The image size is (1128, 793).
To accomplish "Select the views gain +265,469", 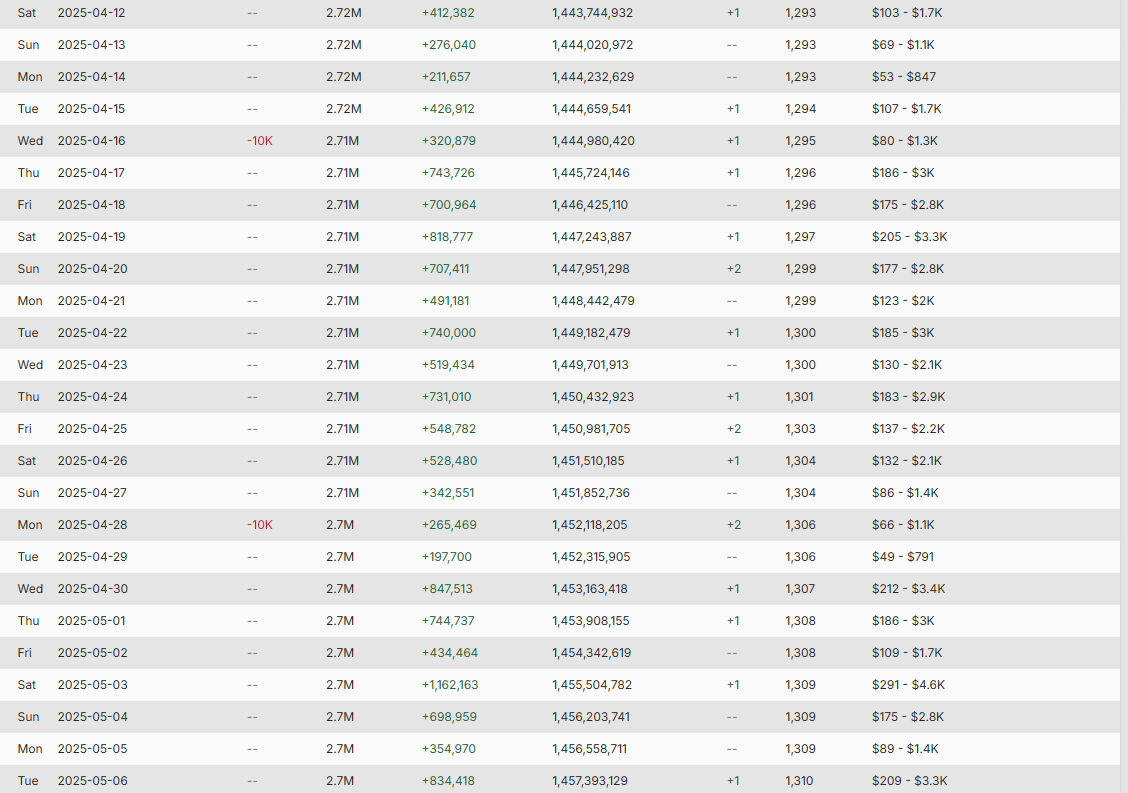I will tap(449, 525).
